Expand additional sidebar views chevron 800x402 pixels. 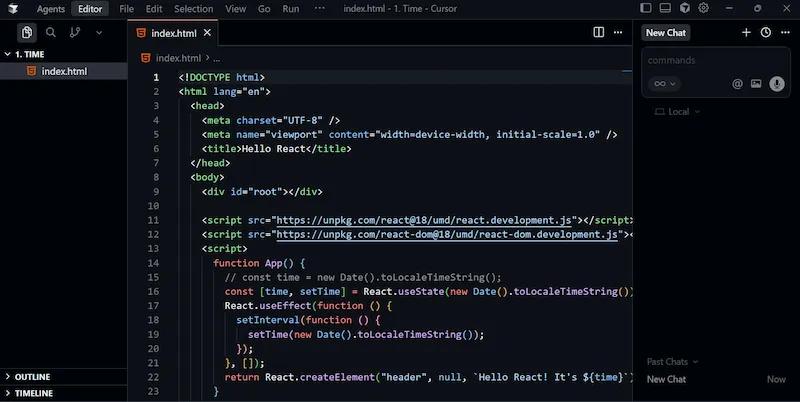click(x=99, y=33)
